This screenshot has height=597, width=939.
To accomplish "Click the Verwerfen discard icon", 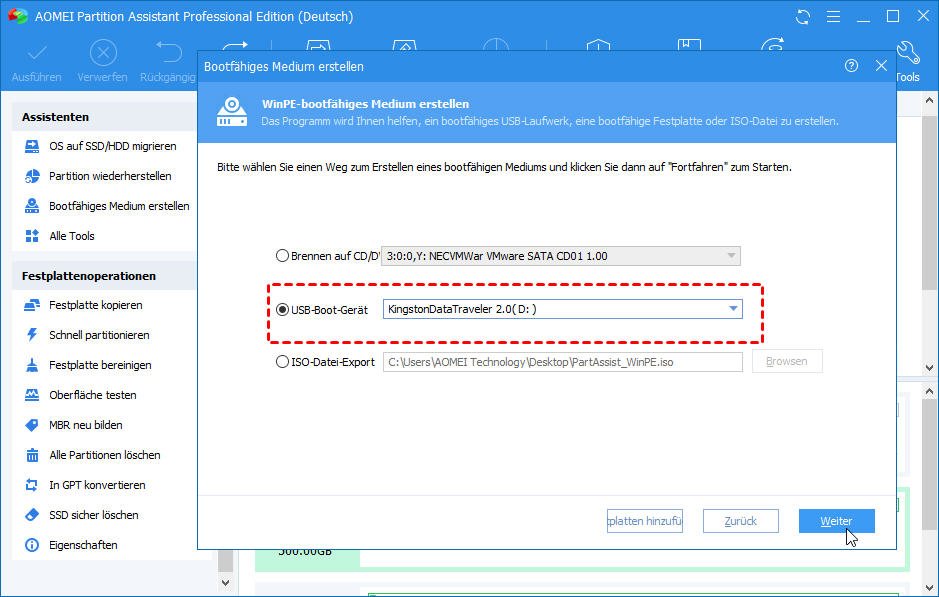I will 103,53.
